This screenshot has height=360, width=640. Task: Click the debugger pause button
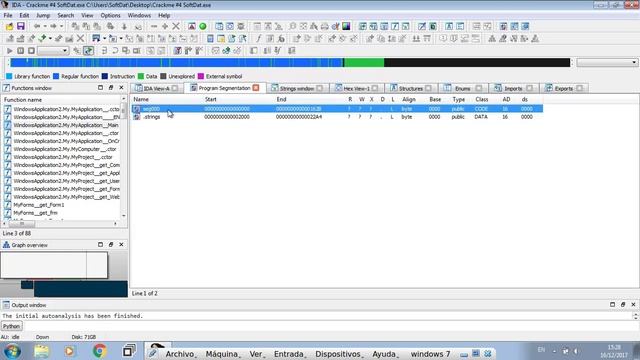(20, 51)
